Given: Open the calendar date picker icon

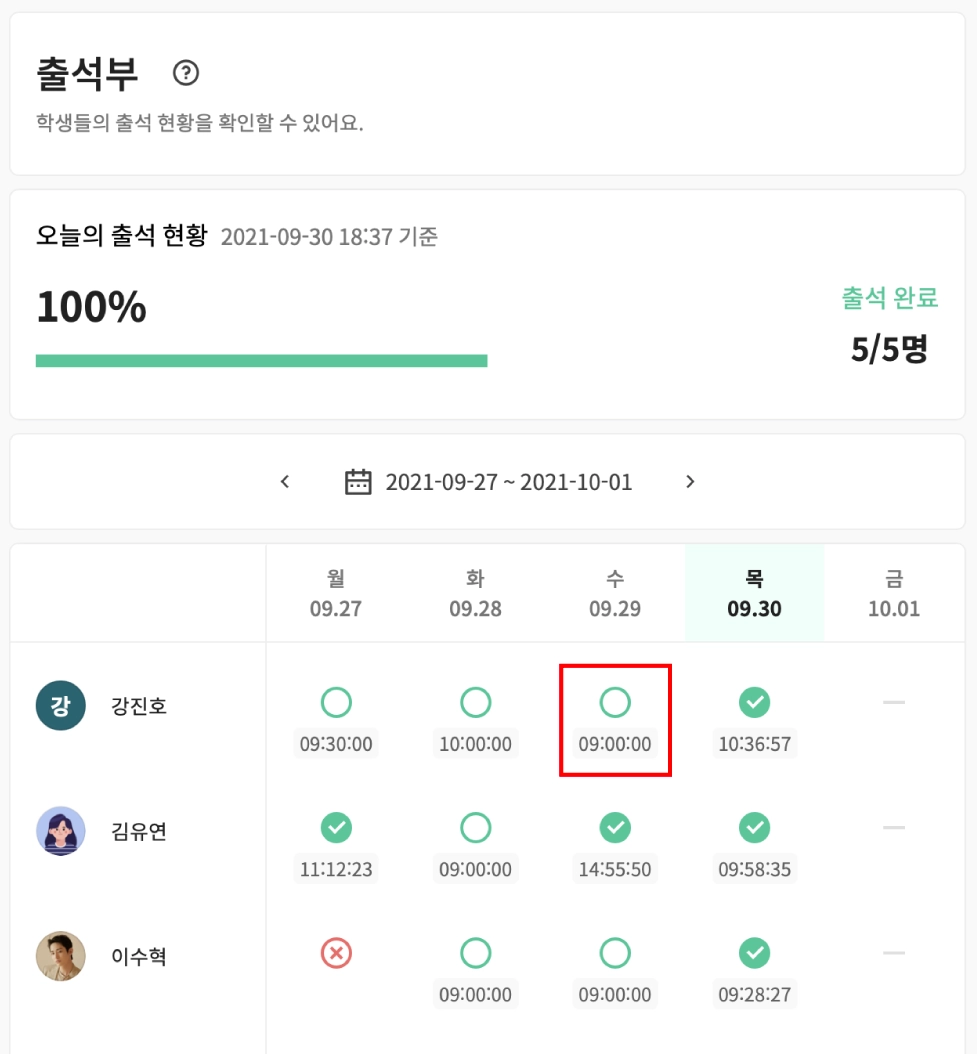Looking at the screenshot, I should pos(358,482).
